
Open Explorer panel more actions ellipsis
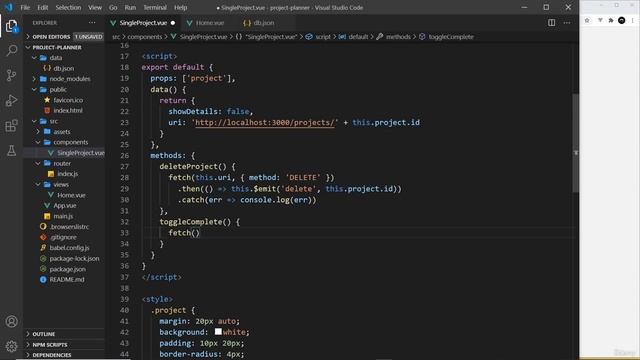click(x=92, y=23)
